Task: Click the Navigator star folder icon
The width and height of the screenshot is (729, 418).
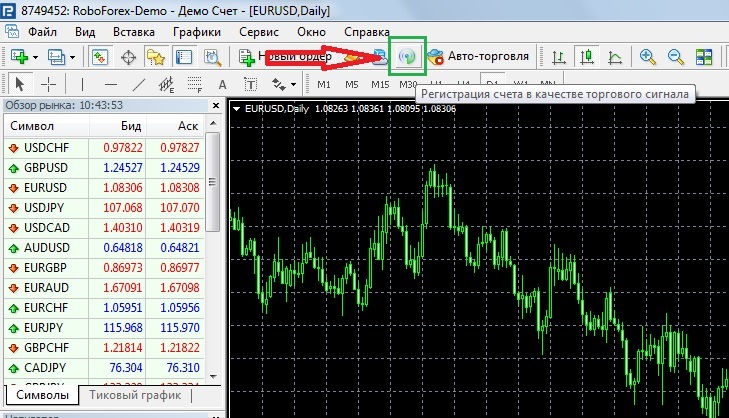Action: click(155, 57)
